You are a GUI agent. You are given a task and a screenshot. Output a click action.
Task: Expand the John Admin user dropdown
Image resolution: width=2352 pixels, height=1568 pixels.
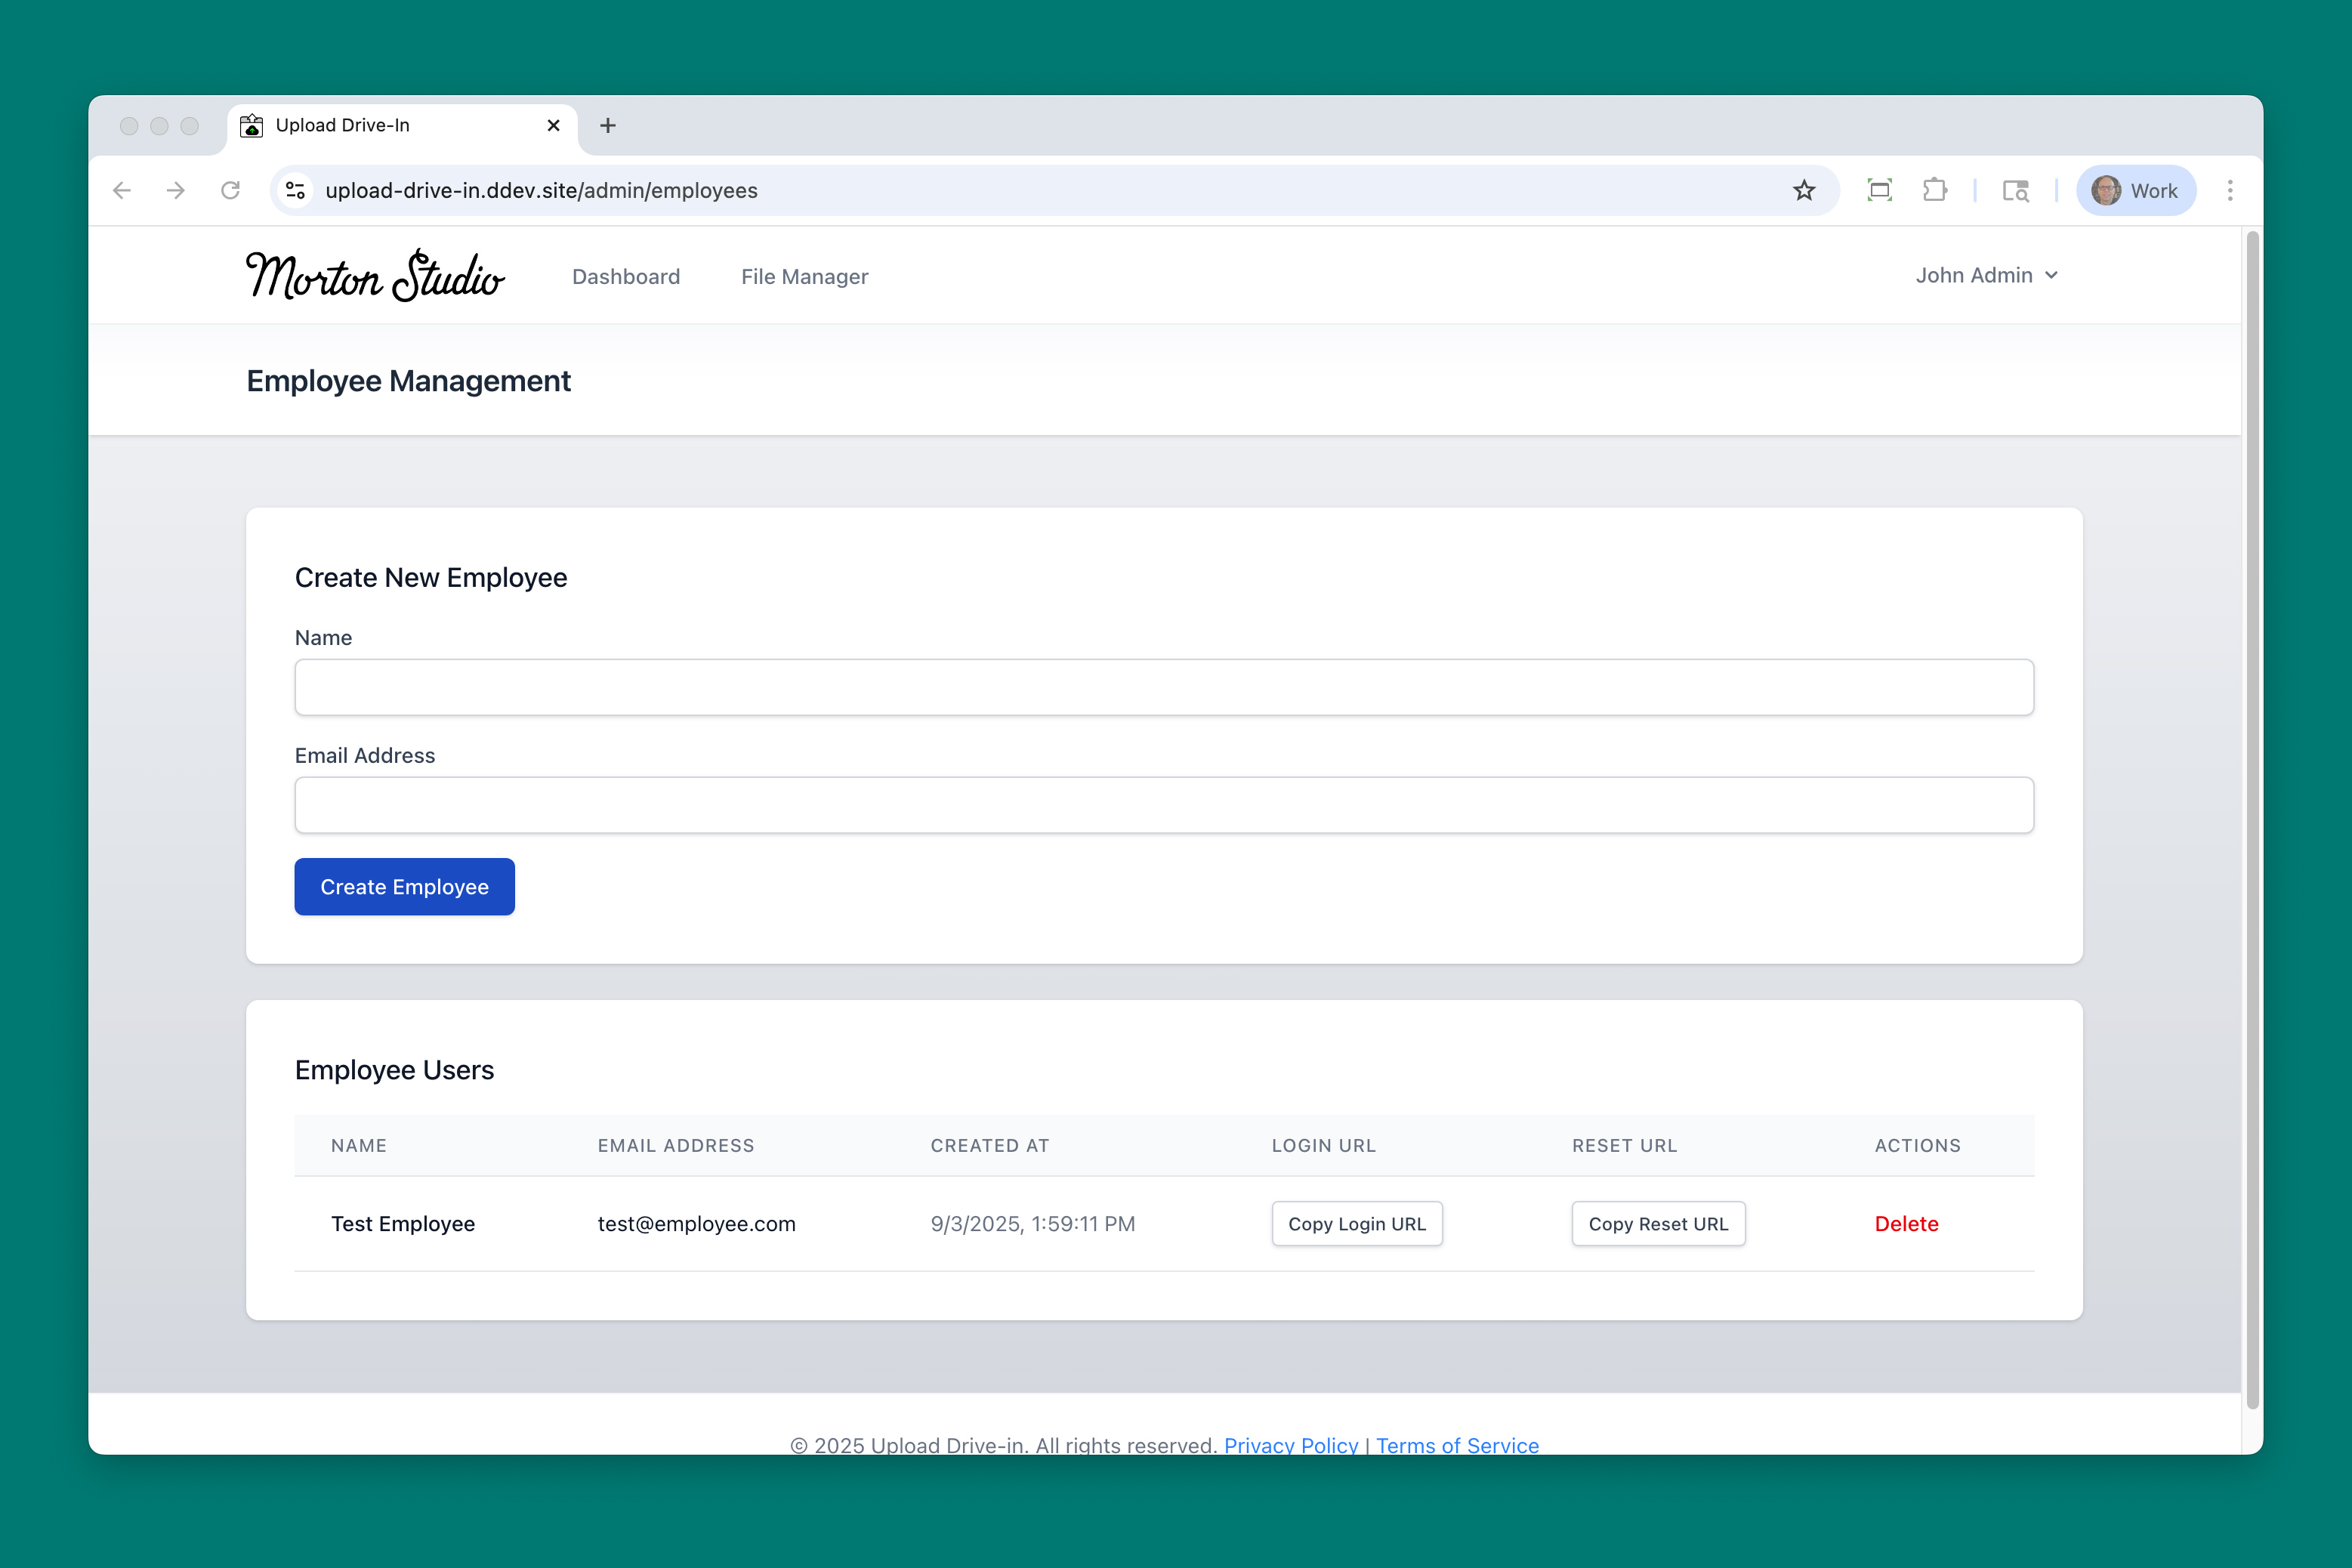(x=1986, y=275)
